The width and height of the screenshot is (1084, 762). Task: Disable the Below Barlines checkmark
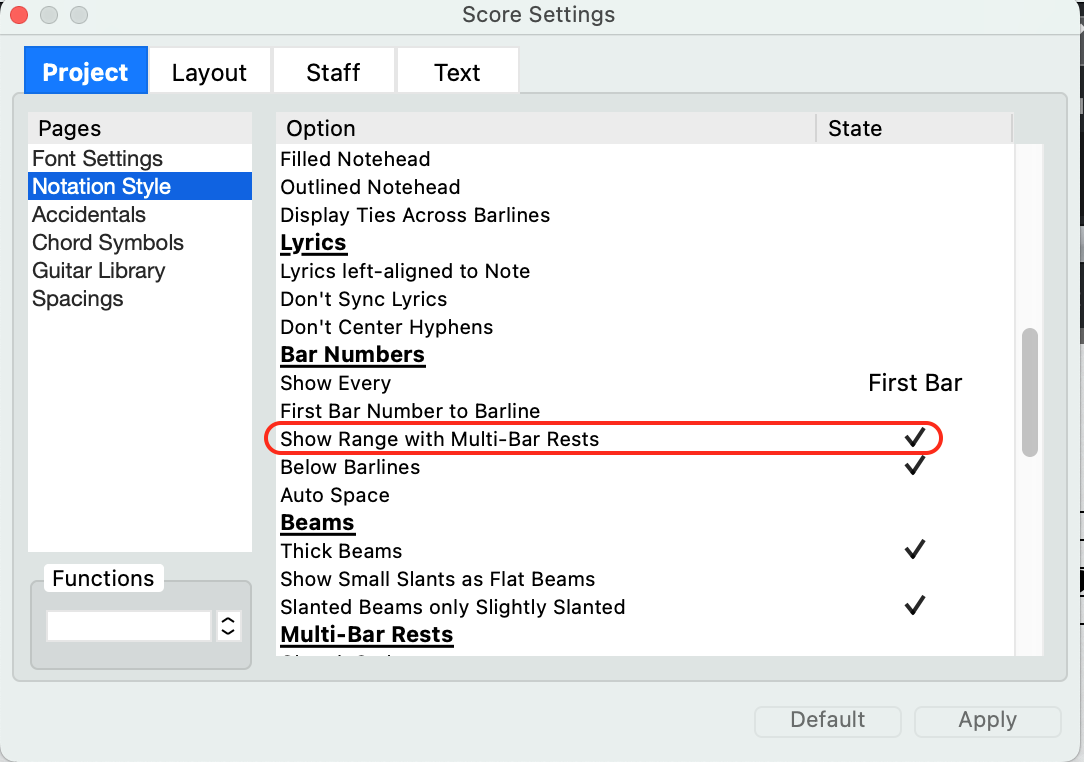click(914, 467)
